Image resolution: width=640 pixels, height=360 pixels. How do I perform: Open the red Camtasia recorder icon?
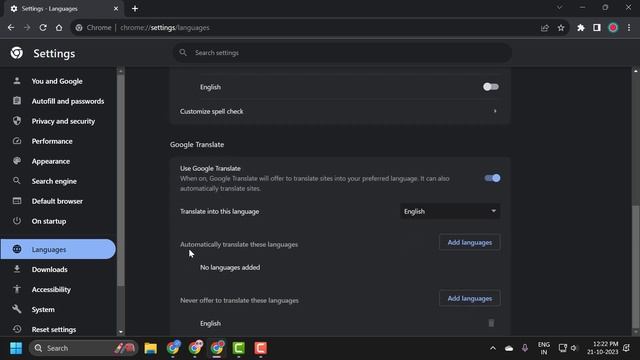pyautogui.click(x=261, y=348)
